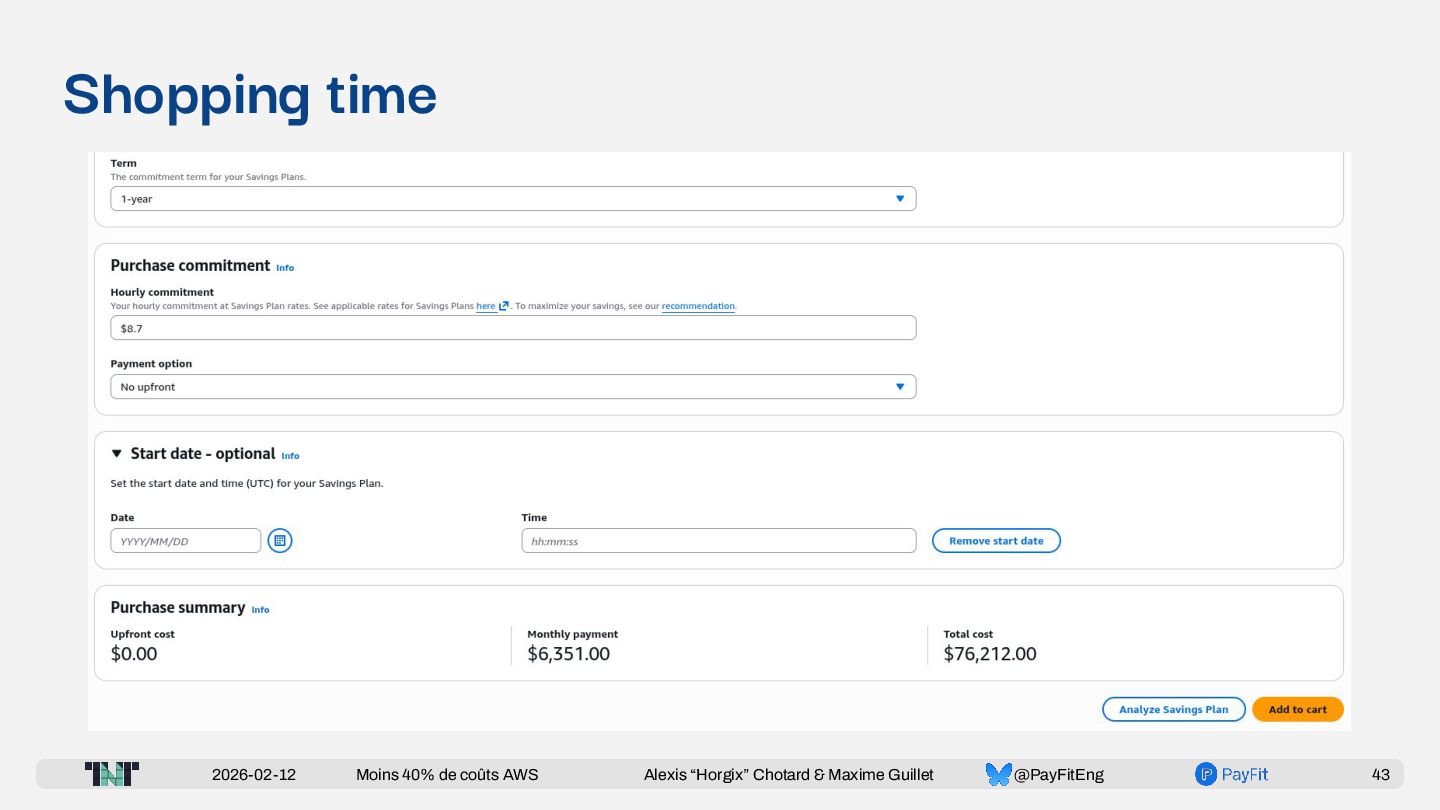Follow the 'here' Savings Plans rates link
This screenshot has height=810, width=1440.
point(486,306)
